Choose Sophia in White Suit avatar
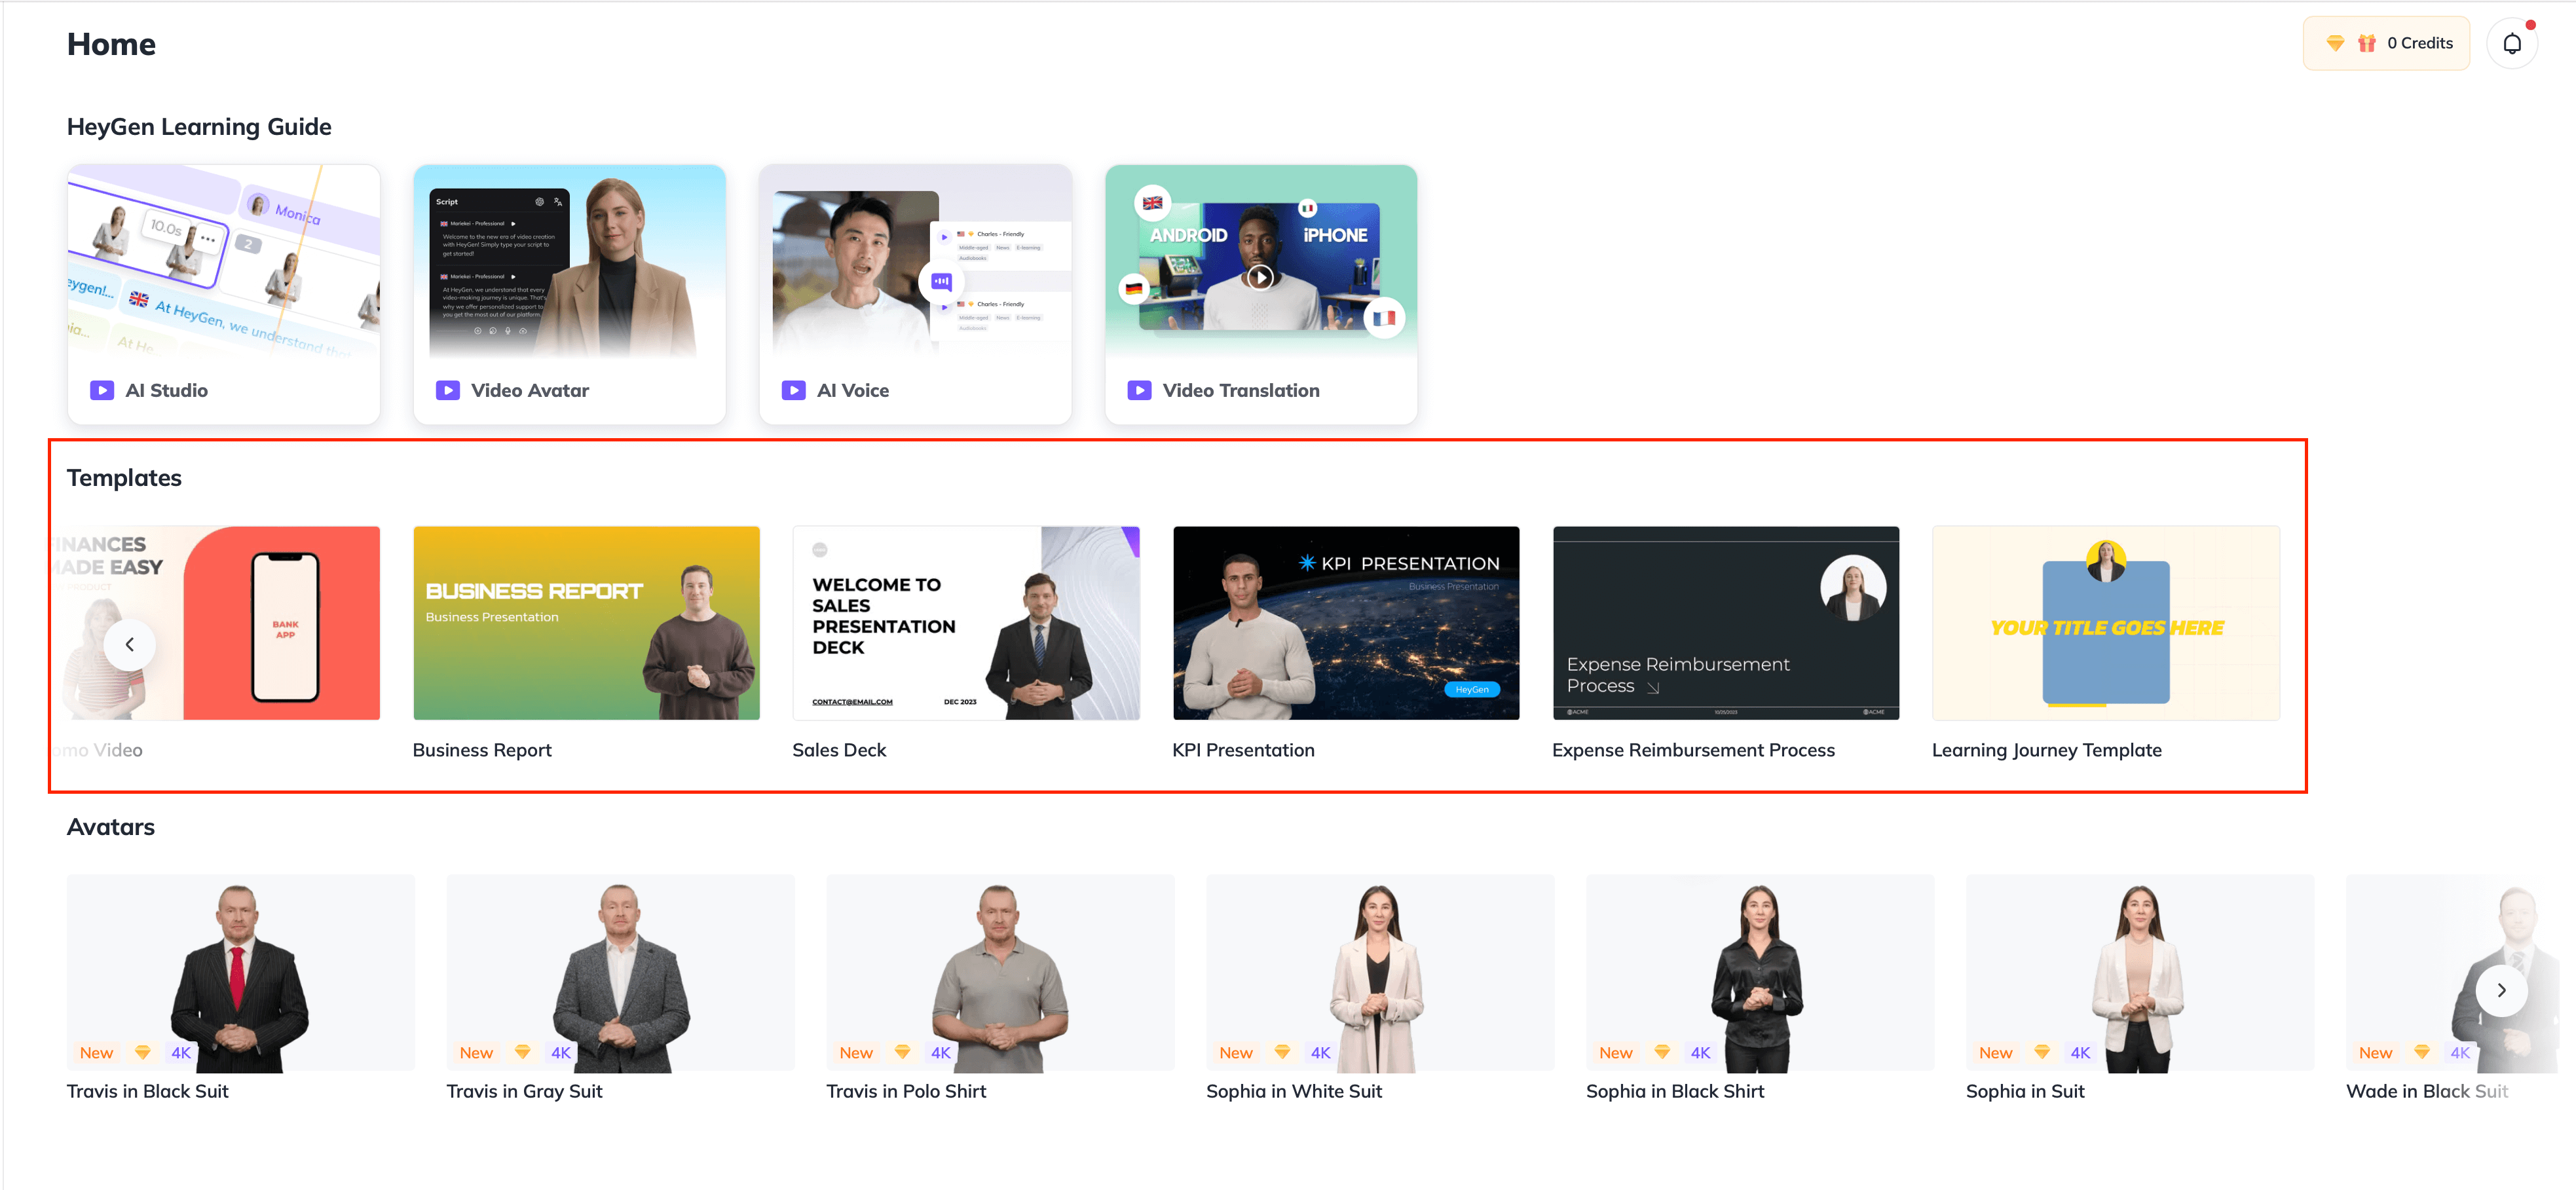 (1380, 972)
